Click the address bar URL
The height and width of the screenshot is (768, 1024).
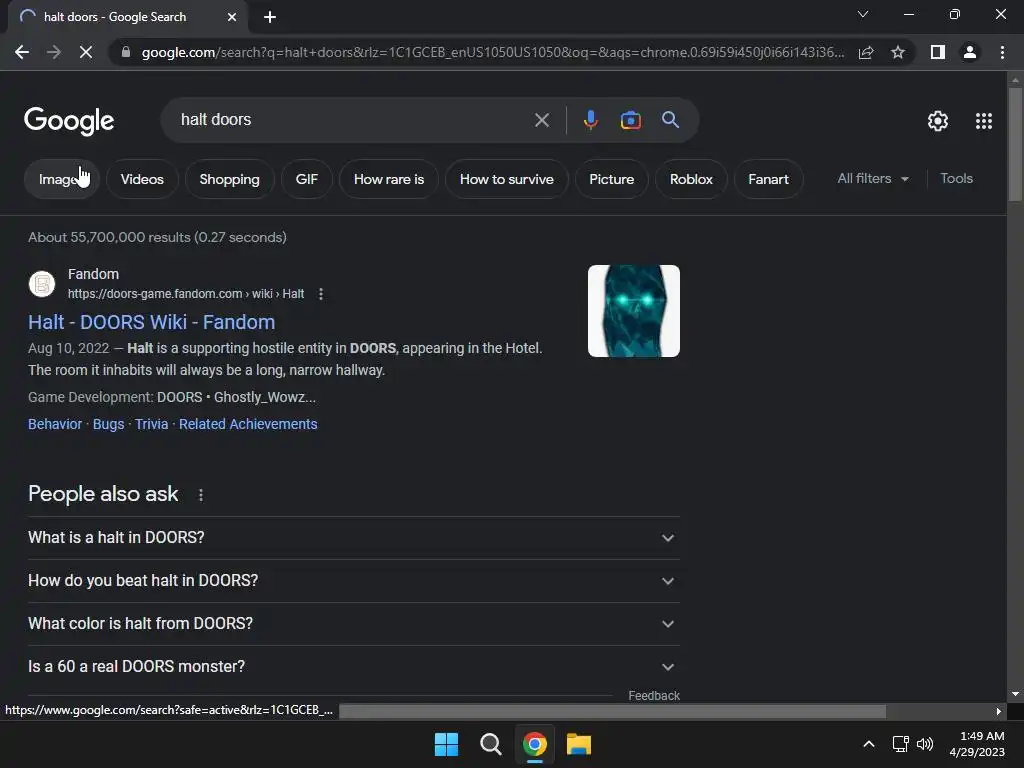[493, 52]
